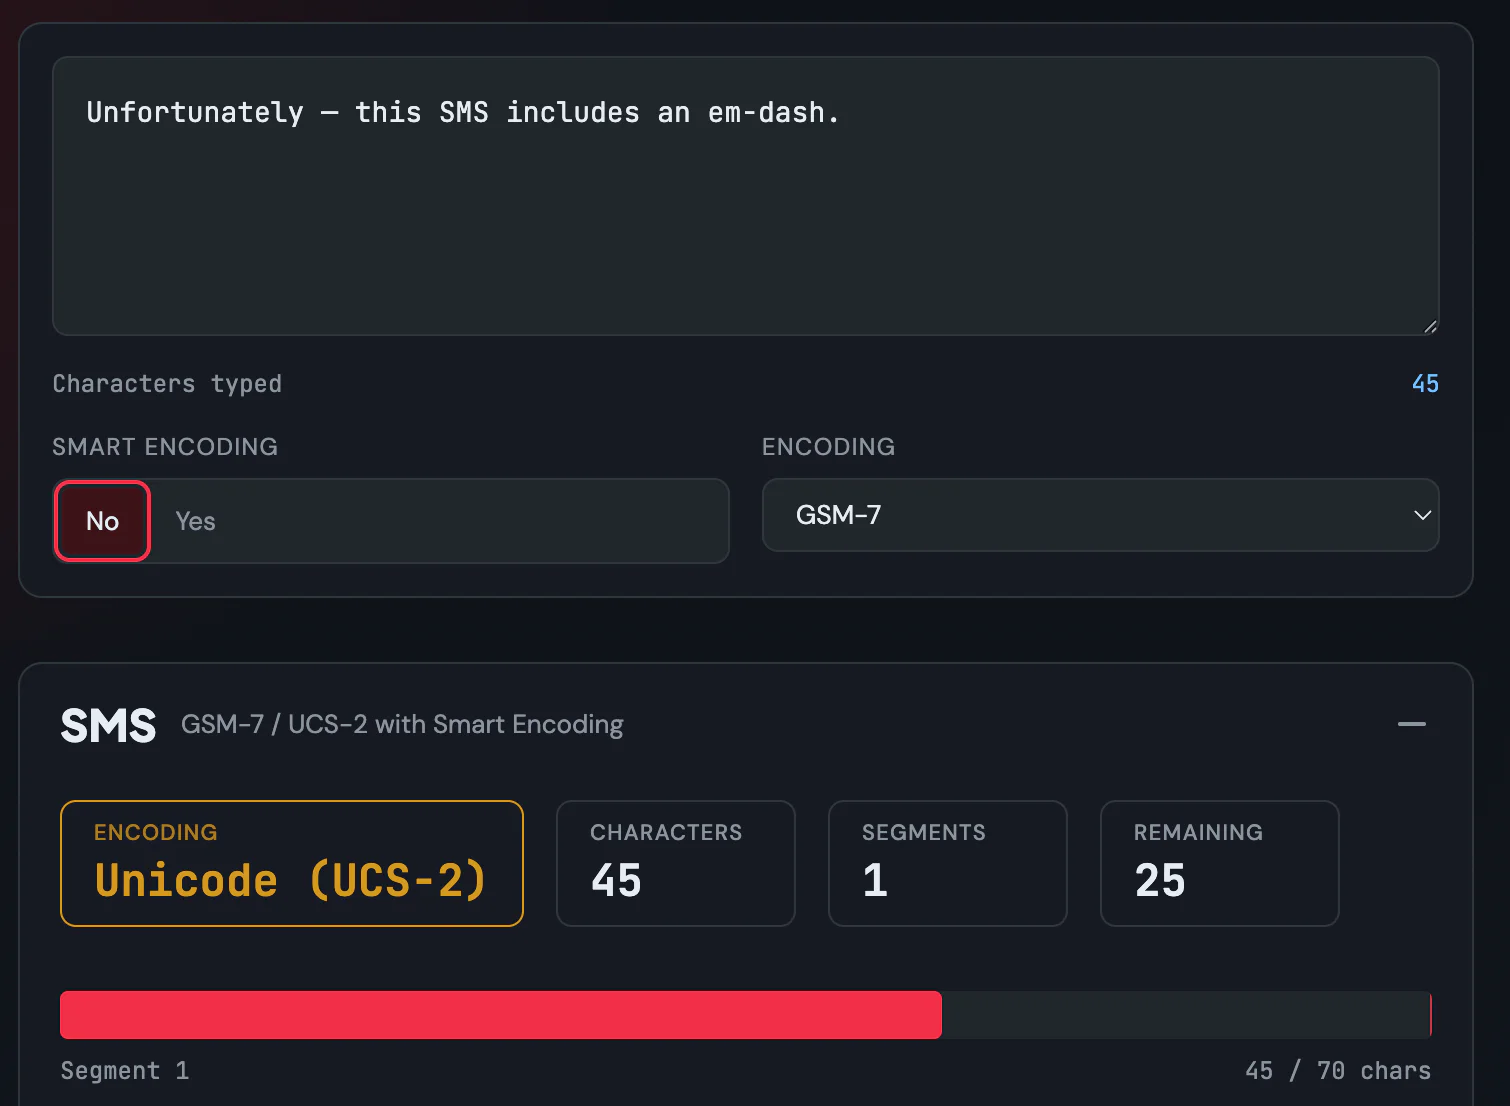The image size is (1510, 1106).
Task: Click the Remaining 25 stat card
Action: (x=1219, y=863)
